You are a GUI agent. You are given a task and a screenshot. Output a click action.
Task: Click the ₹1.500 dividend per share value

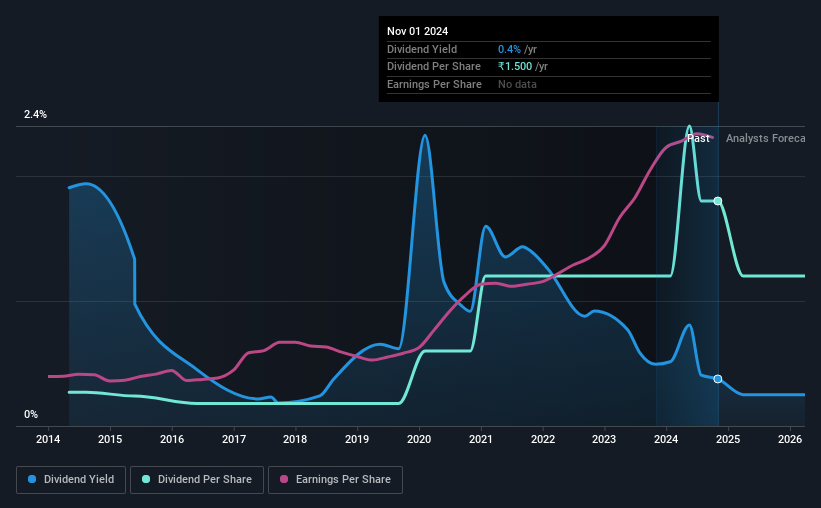pyautogui.click(x=515, y=67)
